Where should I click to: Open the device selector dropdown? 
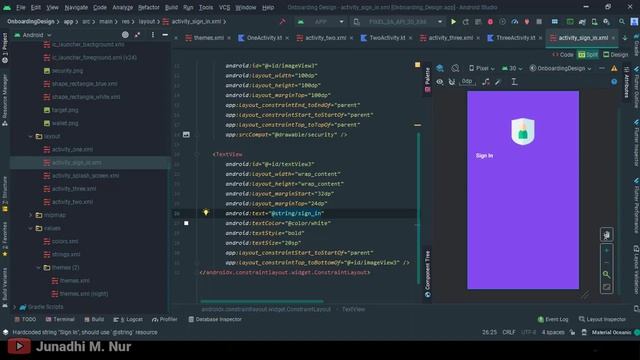coord(398,22)
